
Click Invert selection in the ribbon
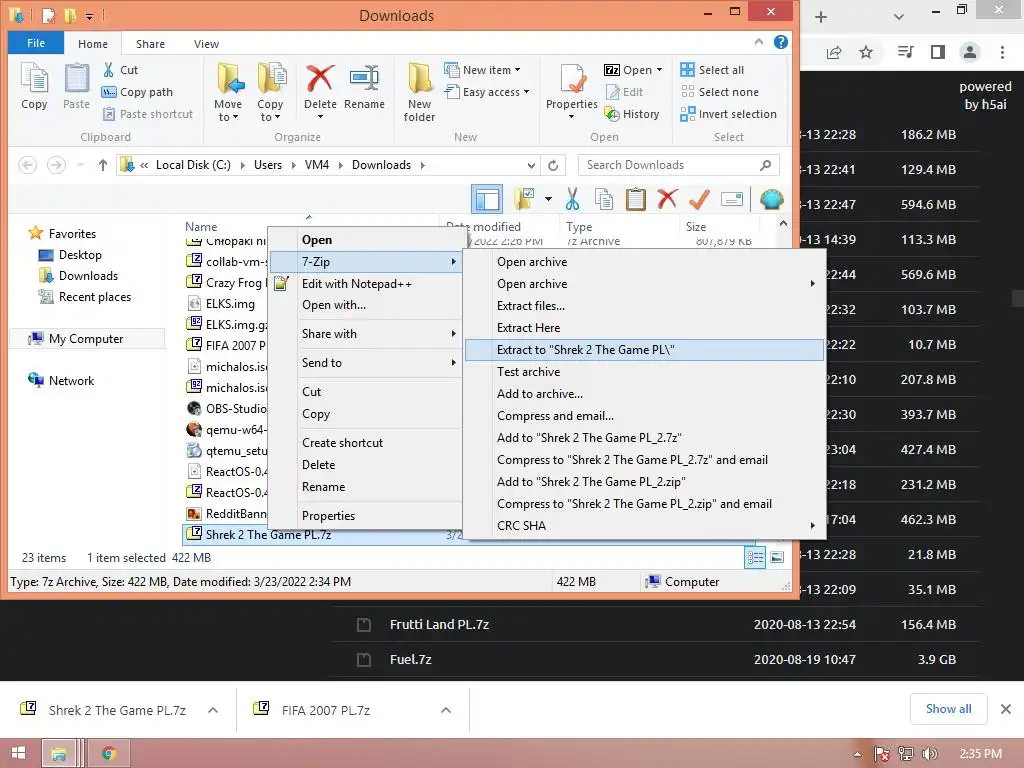pyautogui.click(x=728, y=114)
